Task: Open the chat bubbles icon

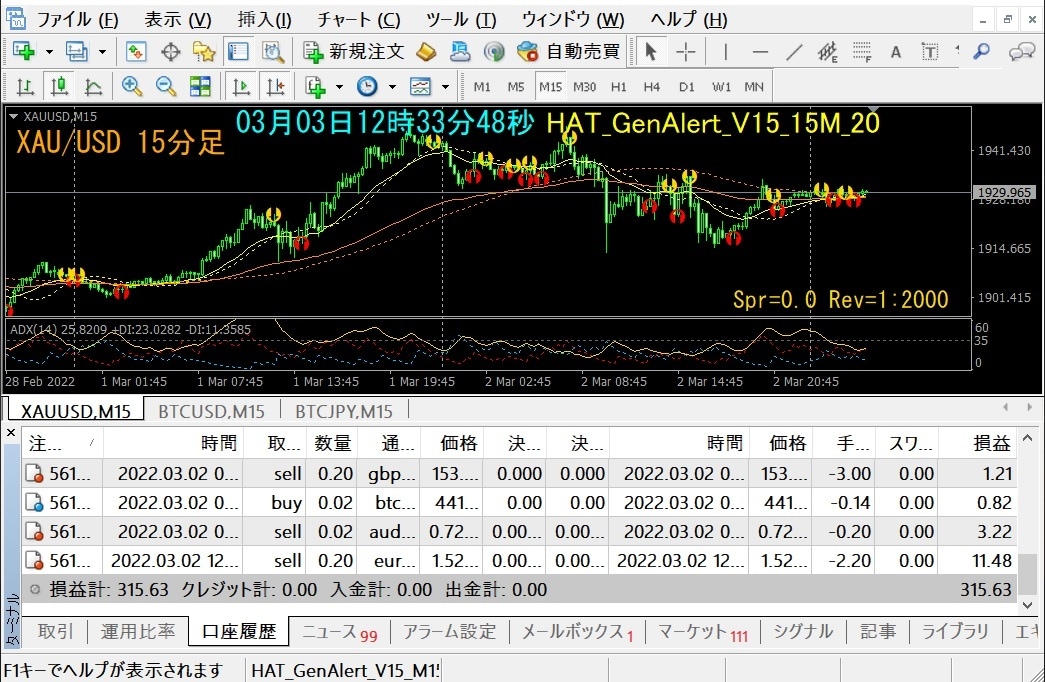Action: click(x=1022, y=51)
